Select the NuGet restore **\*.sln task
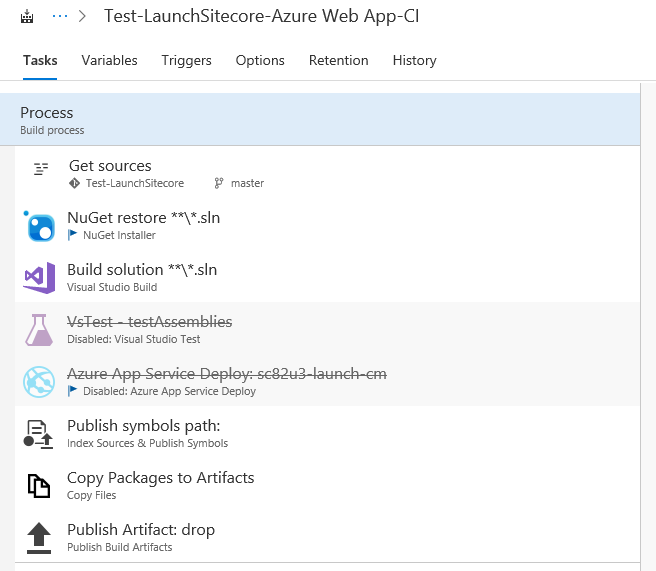 point(327,225)
